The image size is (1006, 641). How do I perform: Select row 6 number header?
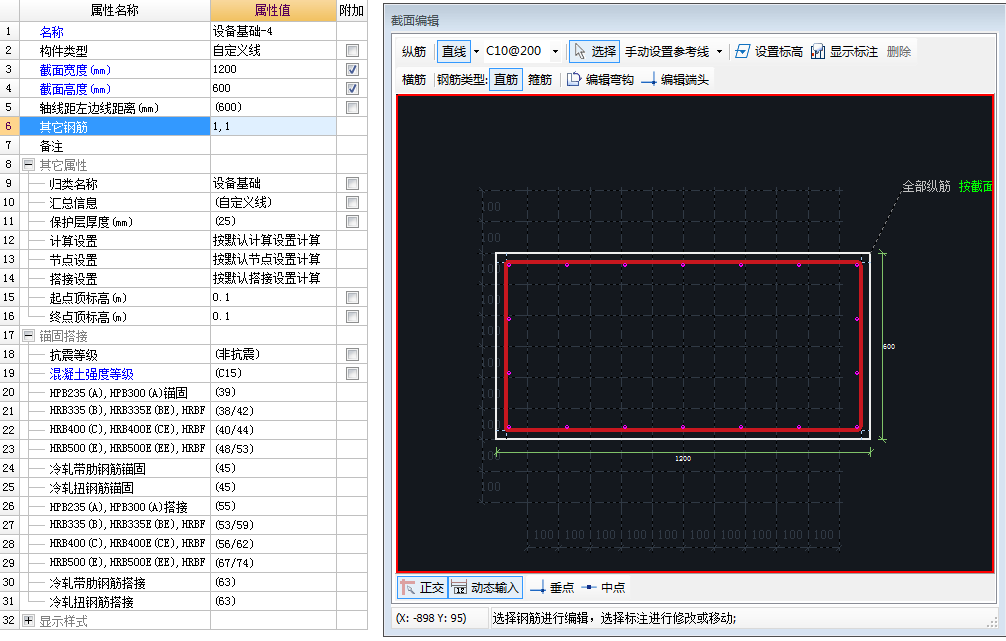point(9,126)
